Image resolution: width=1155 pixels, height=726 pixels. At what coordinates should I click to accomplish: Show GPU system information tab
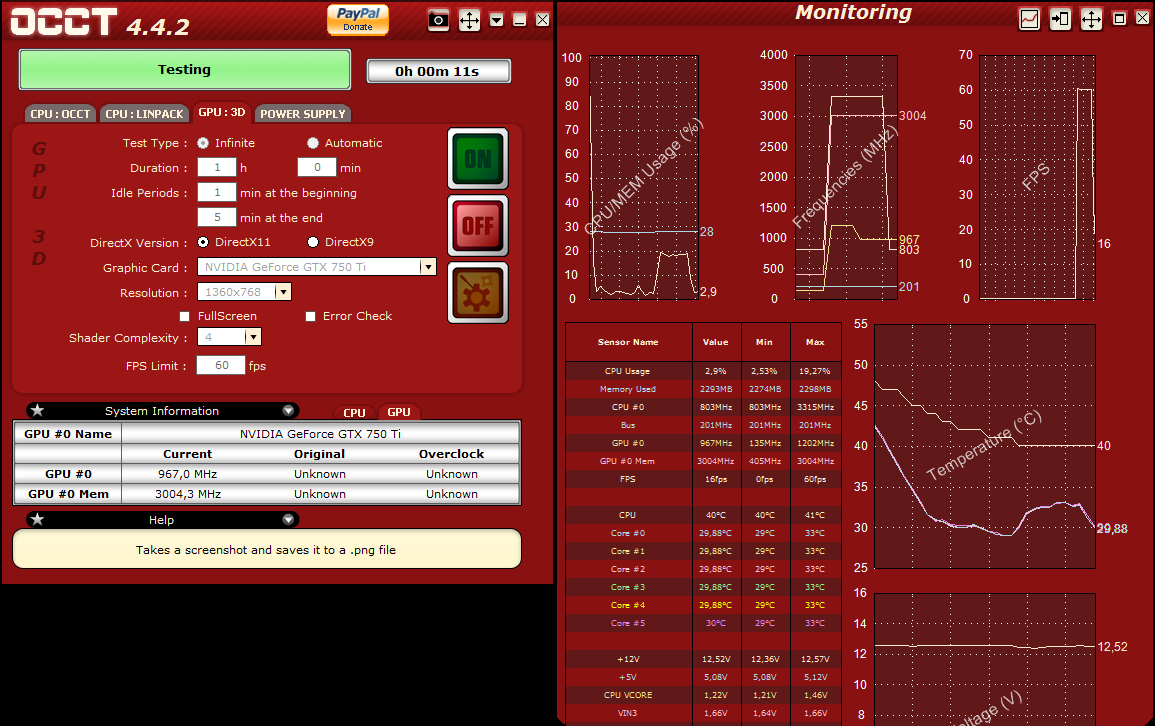[x=399, y=412]
